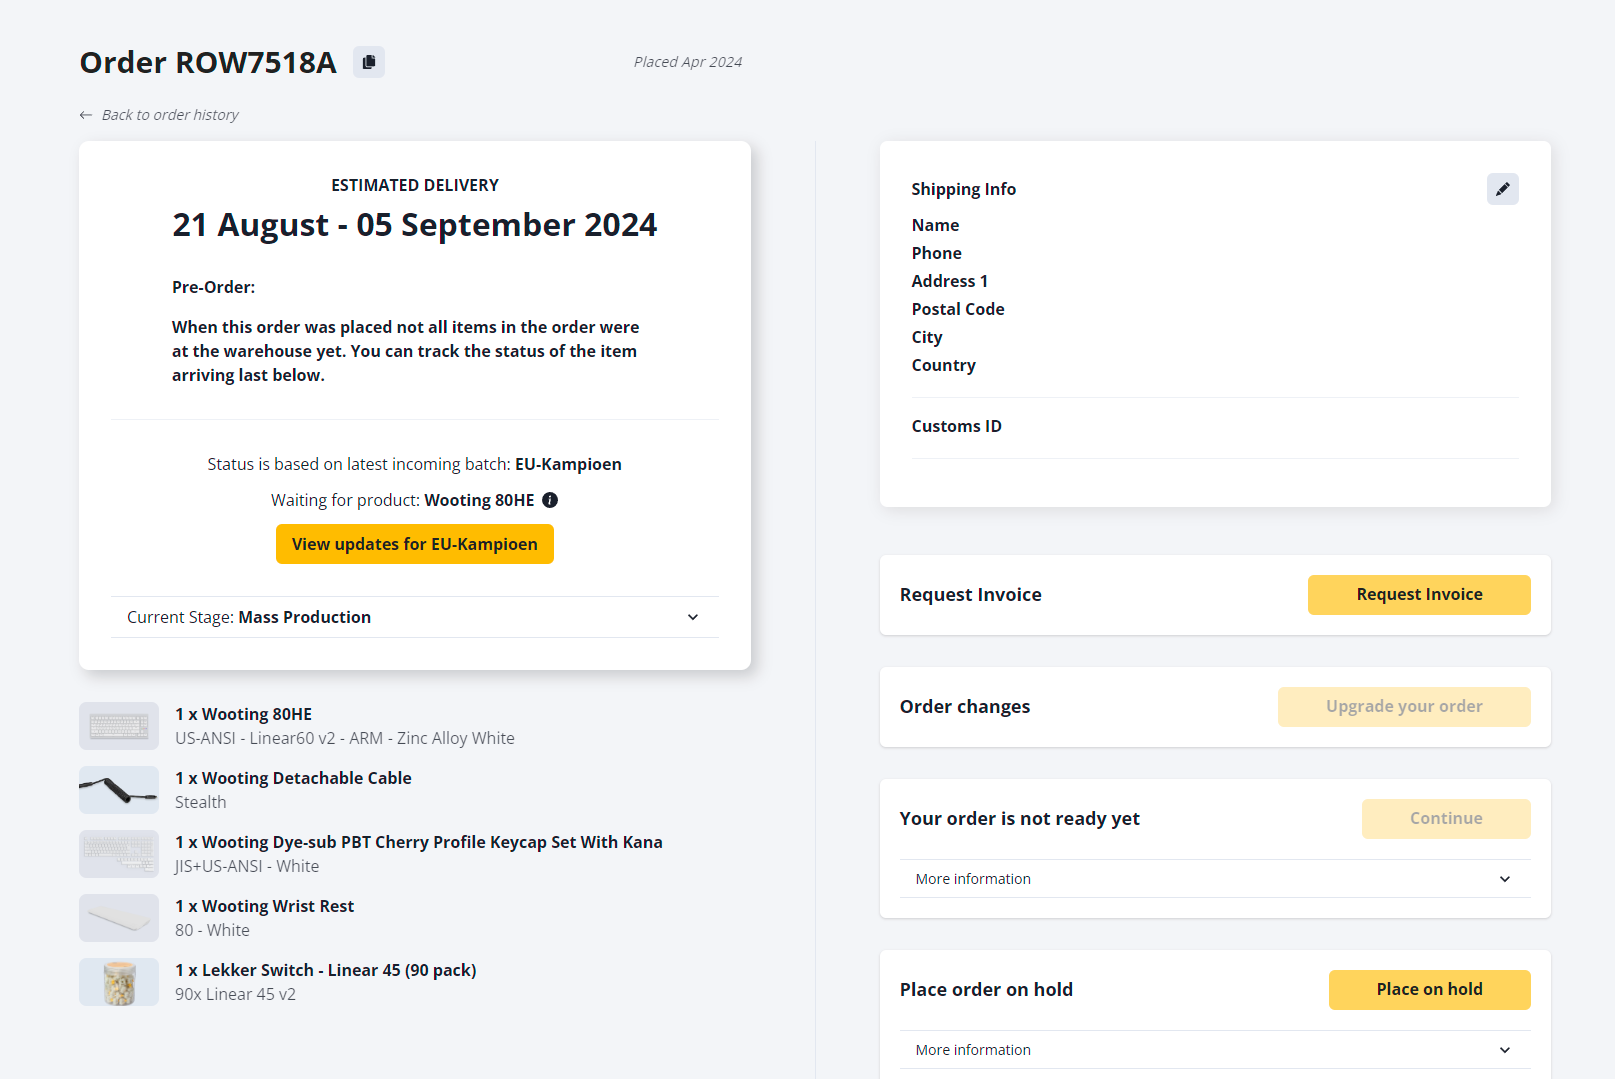Click Upgrade your order button
Viewport: 1615px width, 1079px height.
click(x=1403, y=707)
